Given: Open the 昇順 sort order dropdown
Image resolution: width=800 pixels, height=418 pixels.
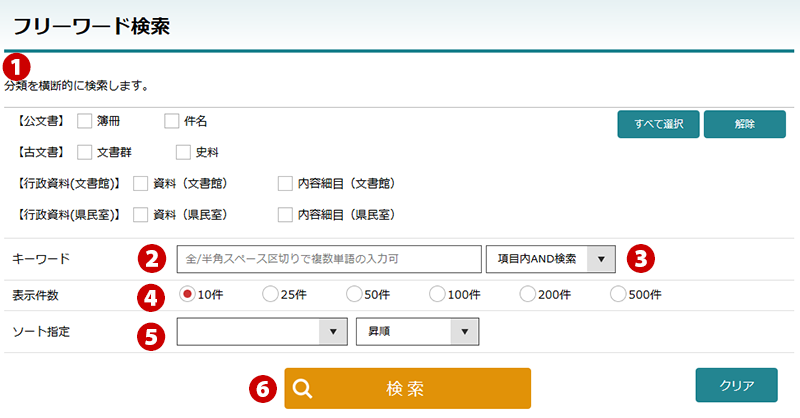Looking at the screenshot, I should [417, 331].
